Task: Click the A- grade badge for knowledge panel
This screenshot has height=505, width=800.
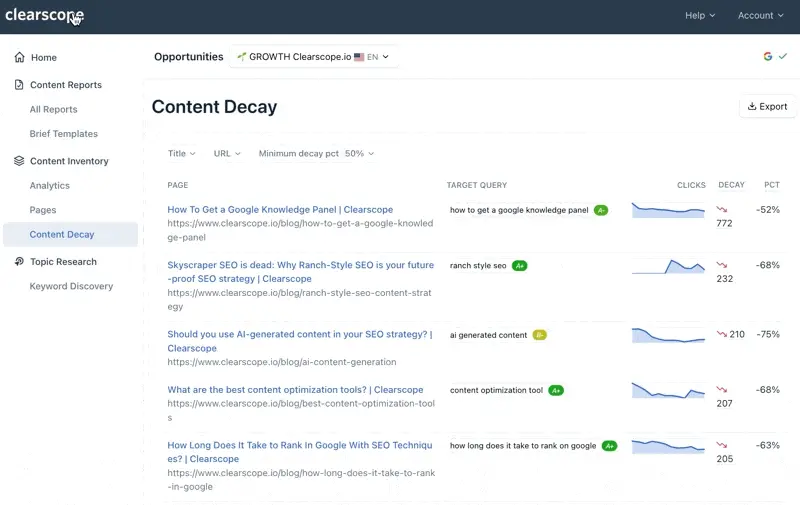Action: pos(601,210)
